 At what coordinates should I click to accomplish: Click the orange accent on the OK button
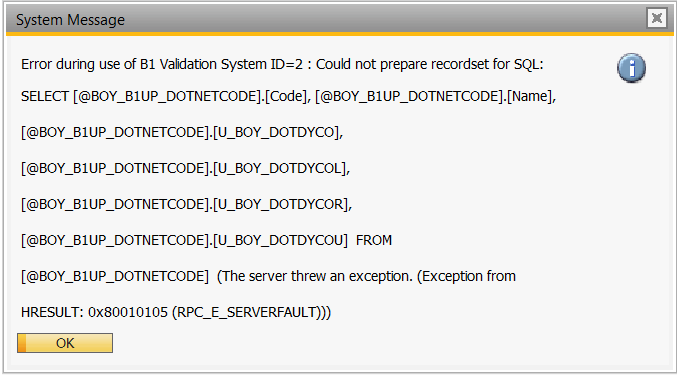(x=22, y=343)
